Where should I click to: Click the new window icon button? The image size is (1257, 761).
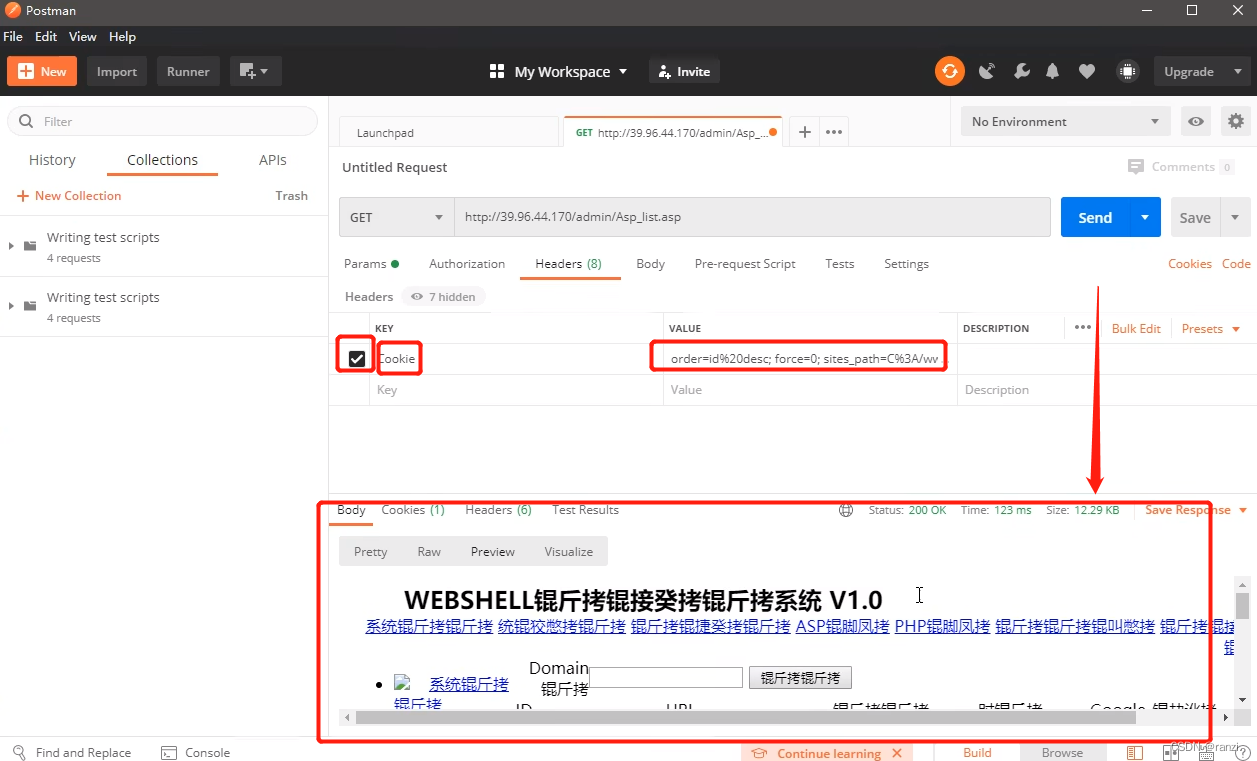pyautogui.click(x=255, y=71)
